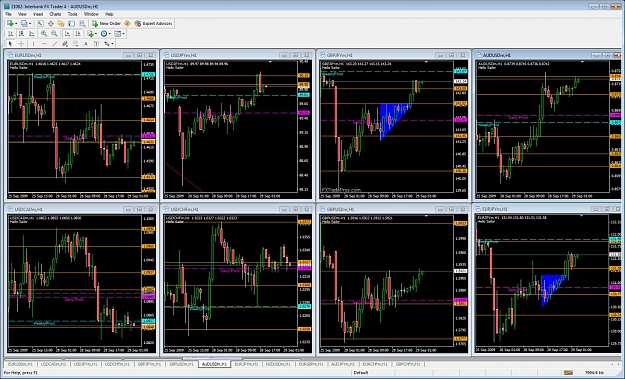The width and height of the screenshot is (625, 379).
Task: Expand the New Chart dropdown arrow
Action: (x=16, y=24)
